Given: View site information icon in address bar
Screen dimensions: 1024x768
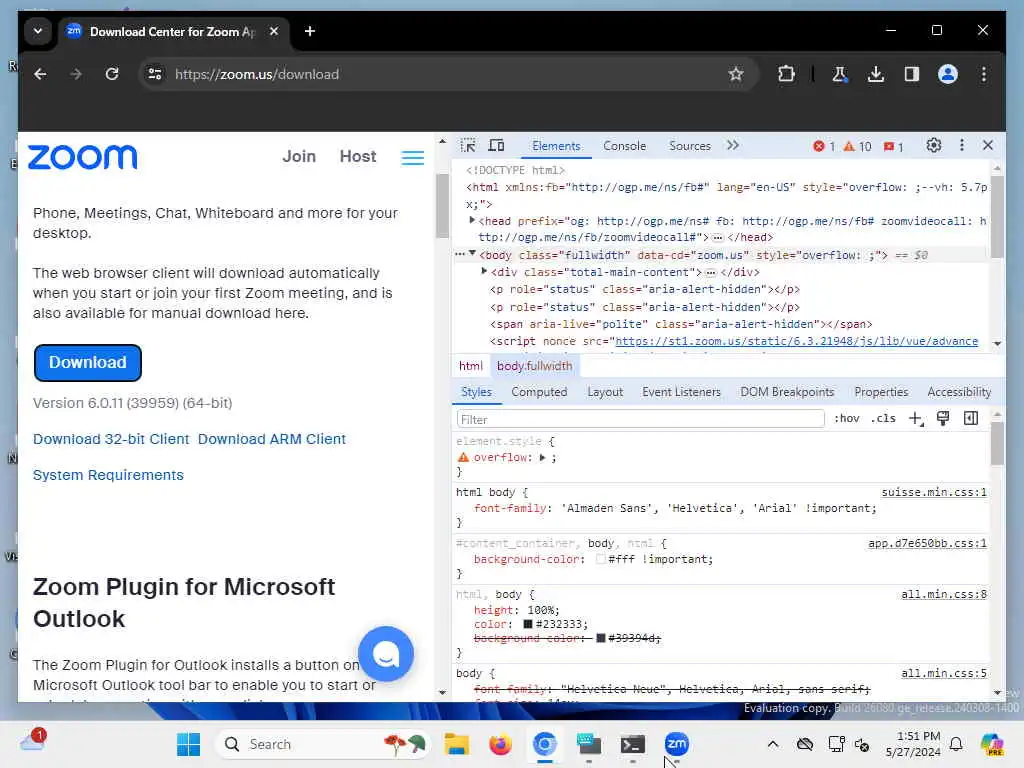Looking at the screenshot, I should point(155,74).
